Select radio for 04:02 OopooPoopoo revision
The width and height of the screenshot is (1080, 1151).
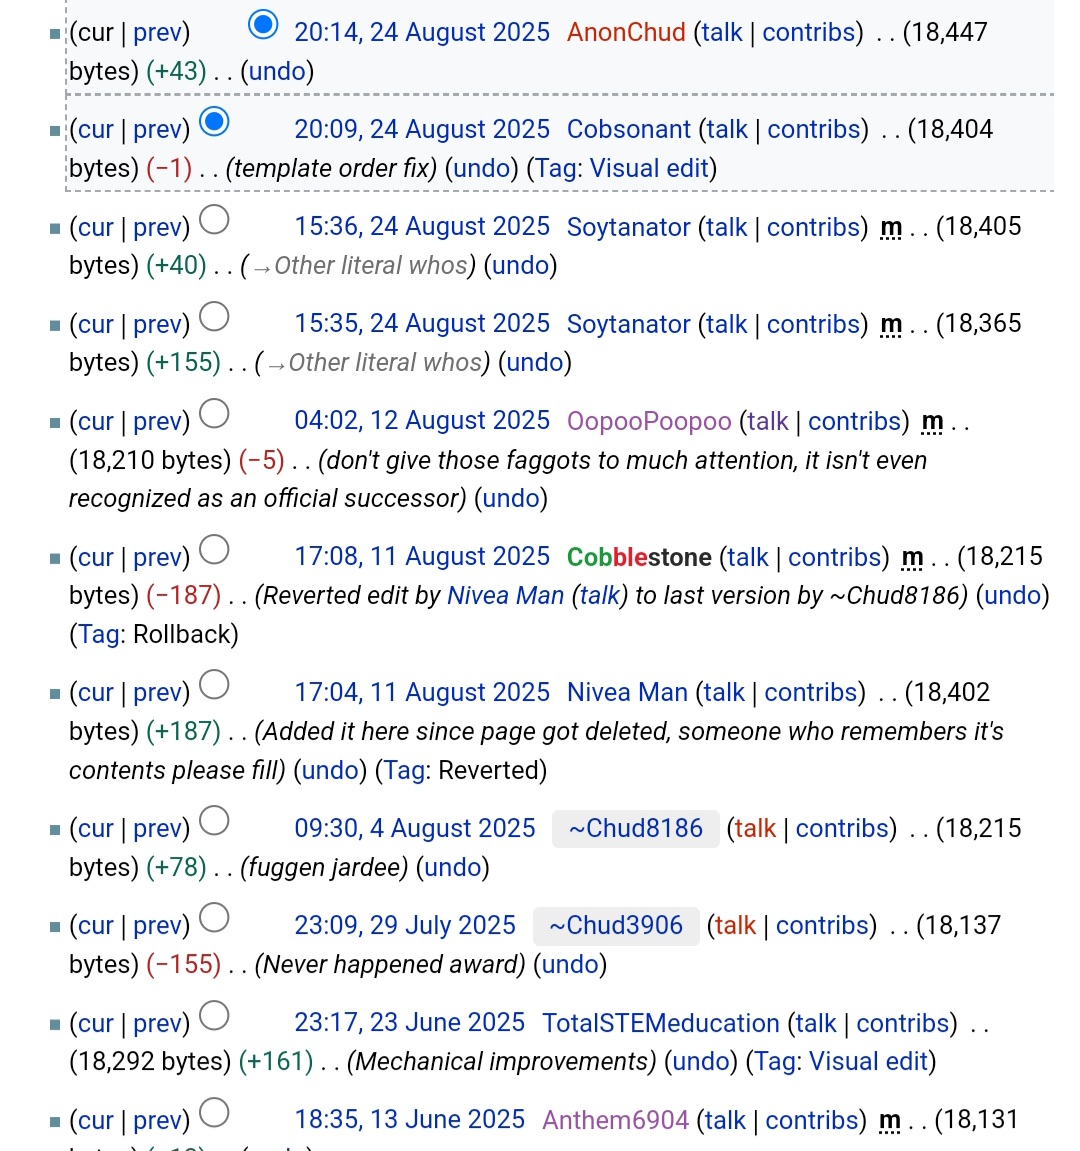click(214, 413)
